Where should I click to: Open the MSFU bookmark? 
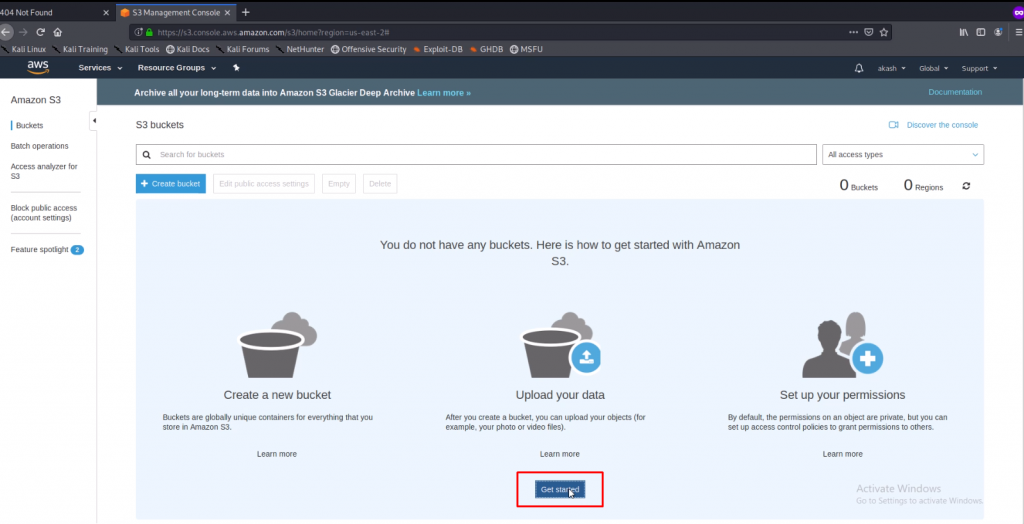(526, 49)
